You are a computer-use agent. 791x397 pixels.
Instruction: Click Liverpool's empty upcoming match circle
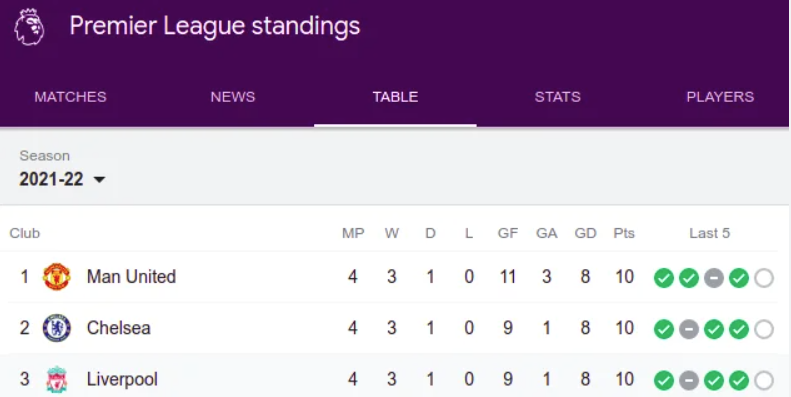(x=764, y=381)
